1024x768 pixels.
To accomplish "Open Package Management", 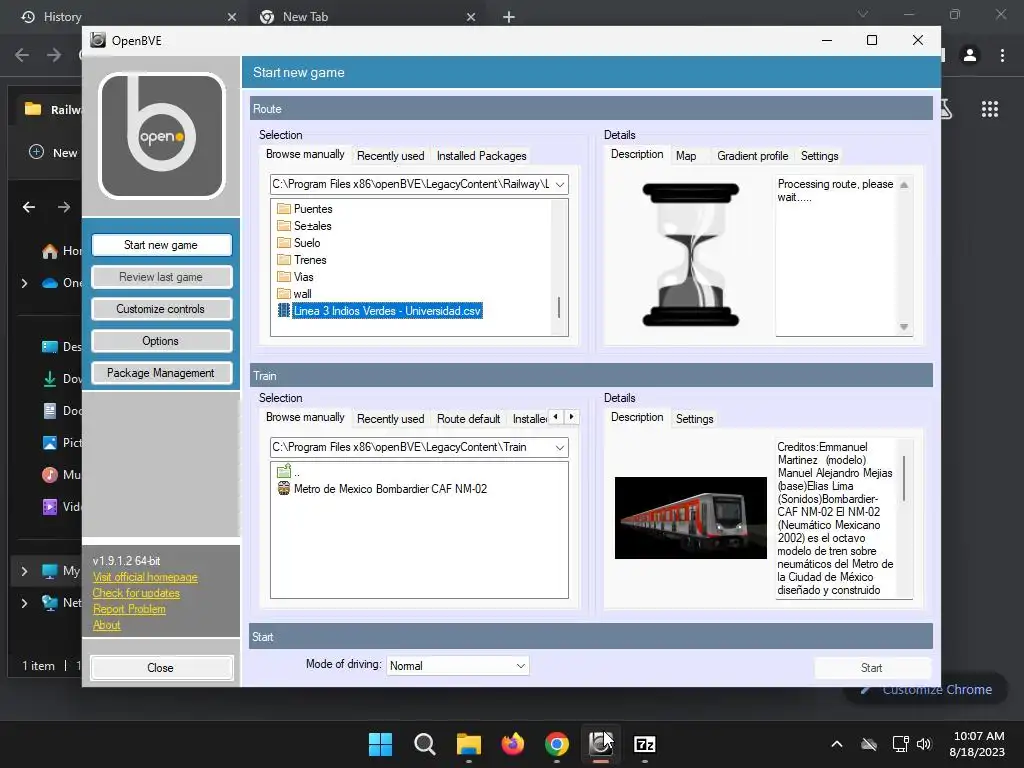I will pos(161,373).
